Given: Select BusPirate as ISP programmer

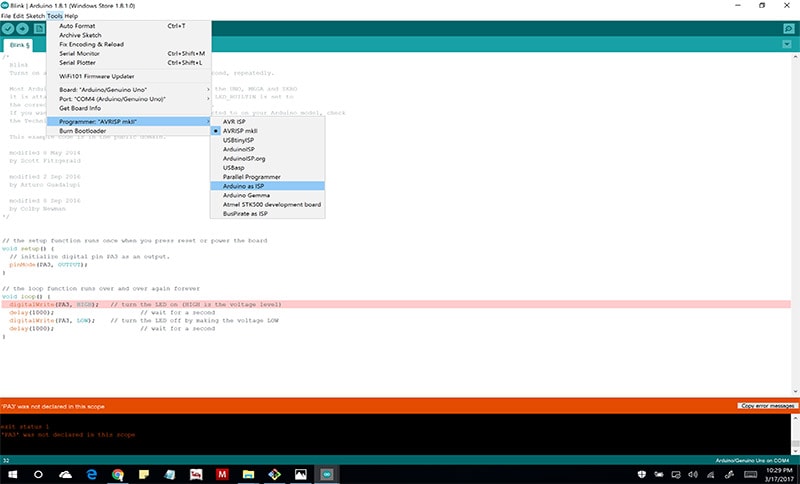Looking at the screenshot, I should [x=267, y=213].
